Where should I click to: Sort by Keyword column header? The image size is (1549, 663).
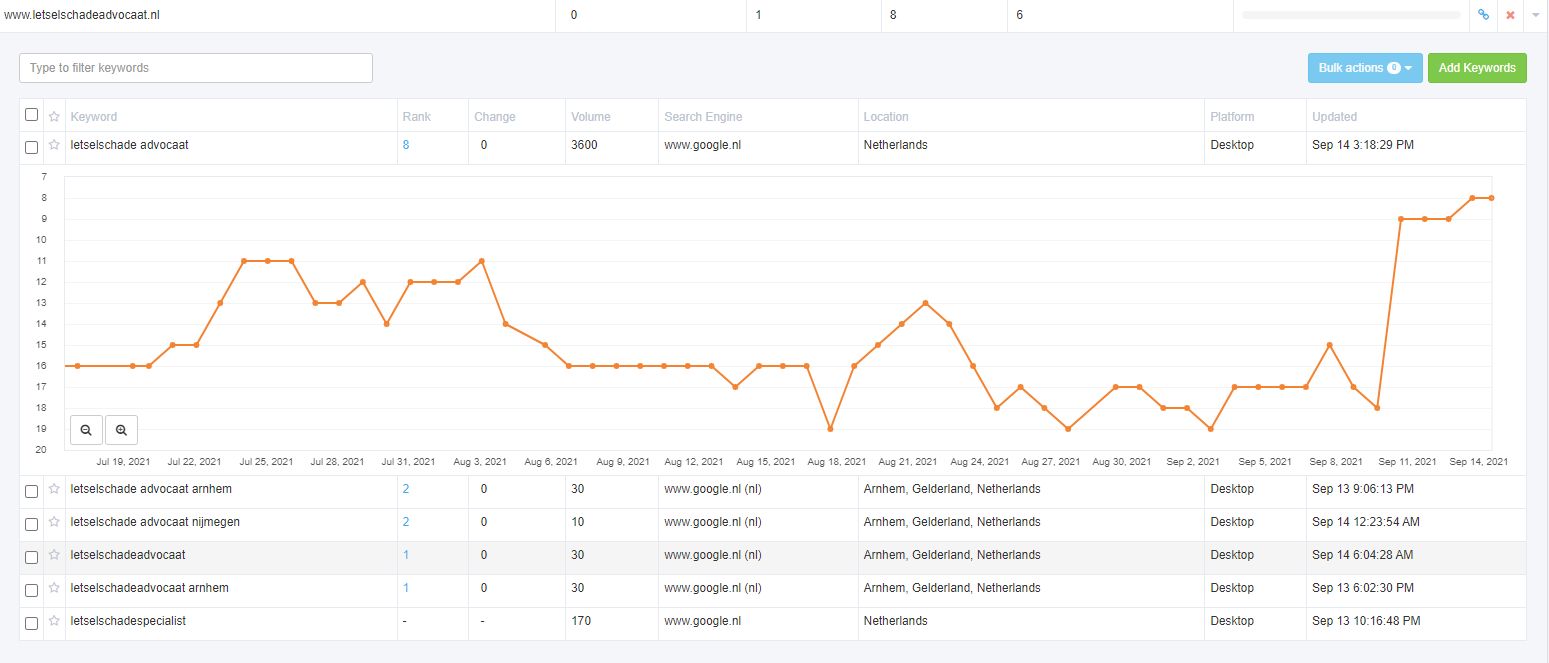[94, 117]
